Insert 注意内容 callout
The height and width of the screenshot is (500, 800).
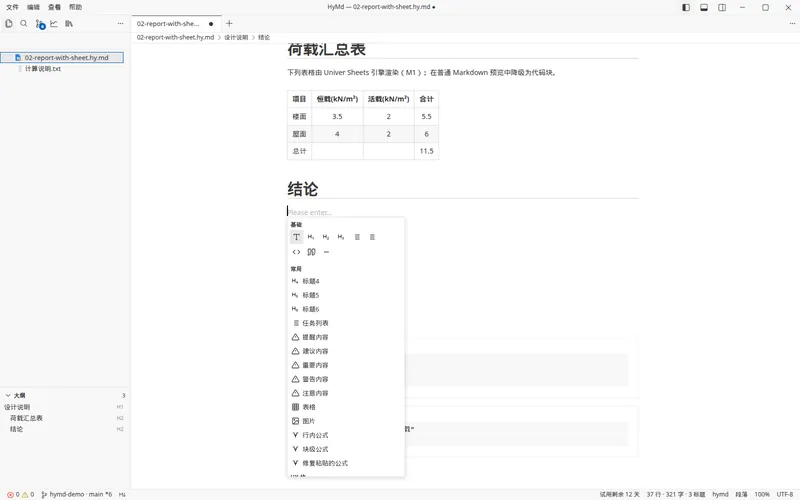click(346, 393)
